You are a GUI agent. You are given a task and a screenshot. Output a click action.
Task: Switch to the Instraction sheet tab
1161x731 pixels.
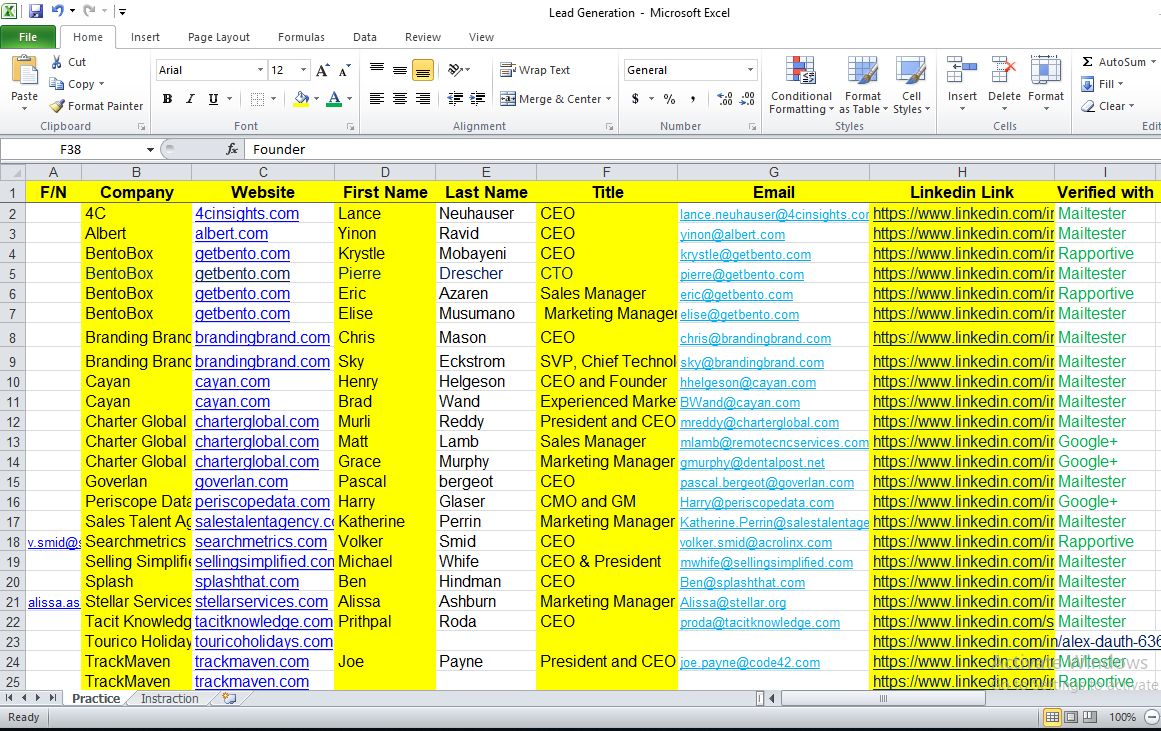coord(170,698)
